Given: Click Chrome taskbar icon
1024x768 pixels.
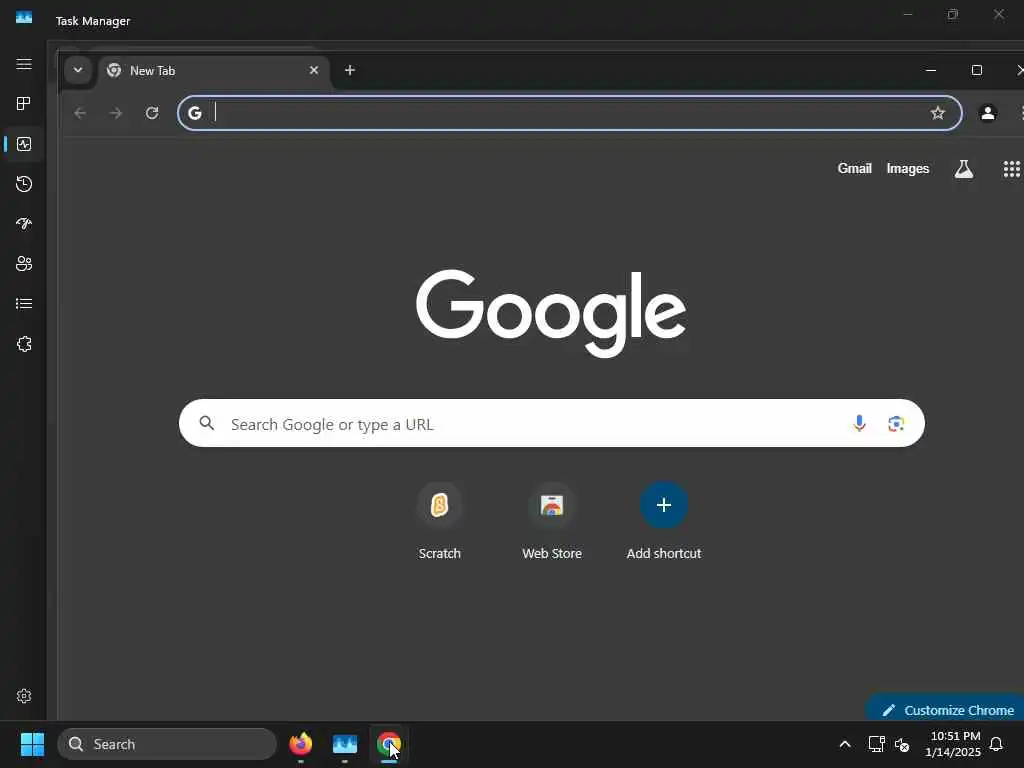Looking at the screenshot, I should [x=389, y=744].
